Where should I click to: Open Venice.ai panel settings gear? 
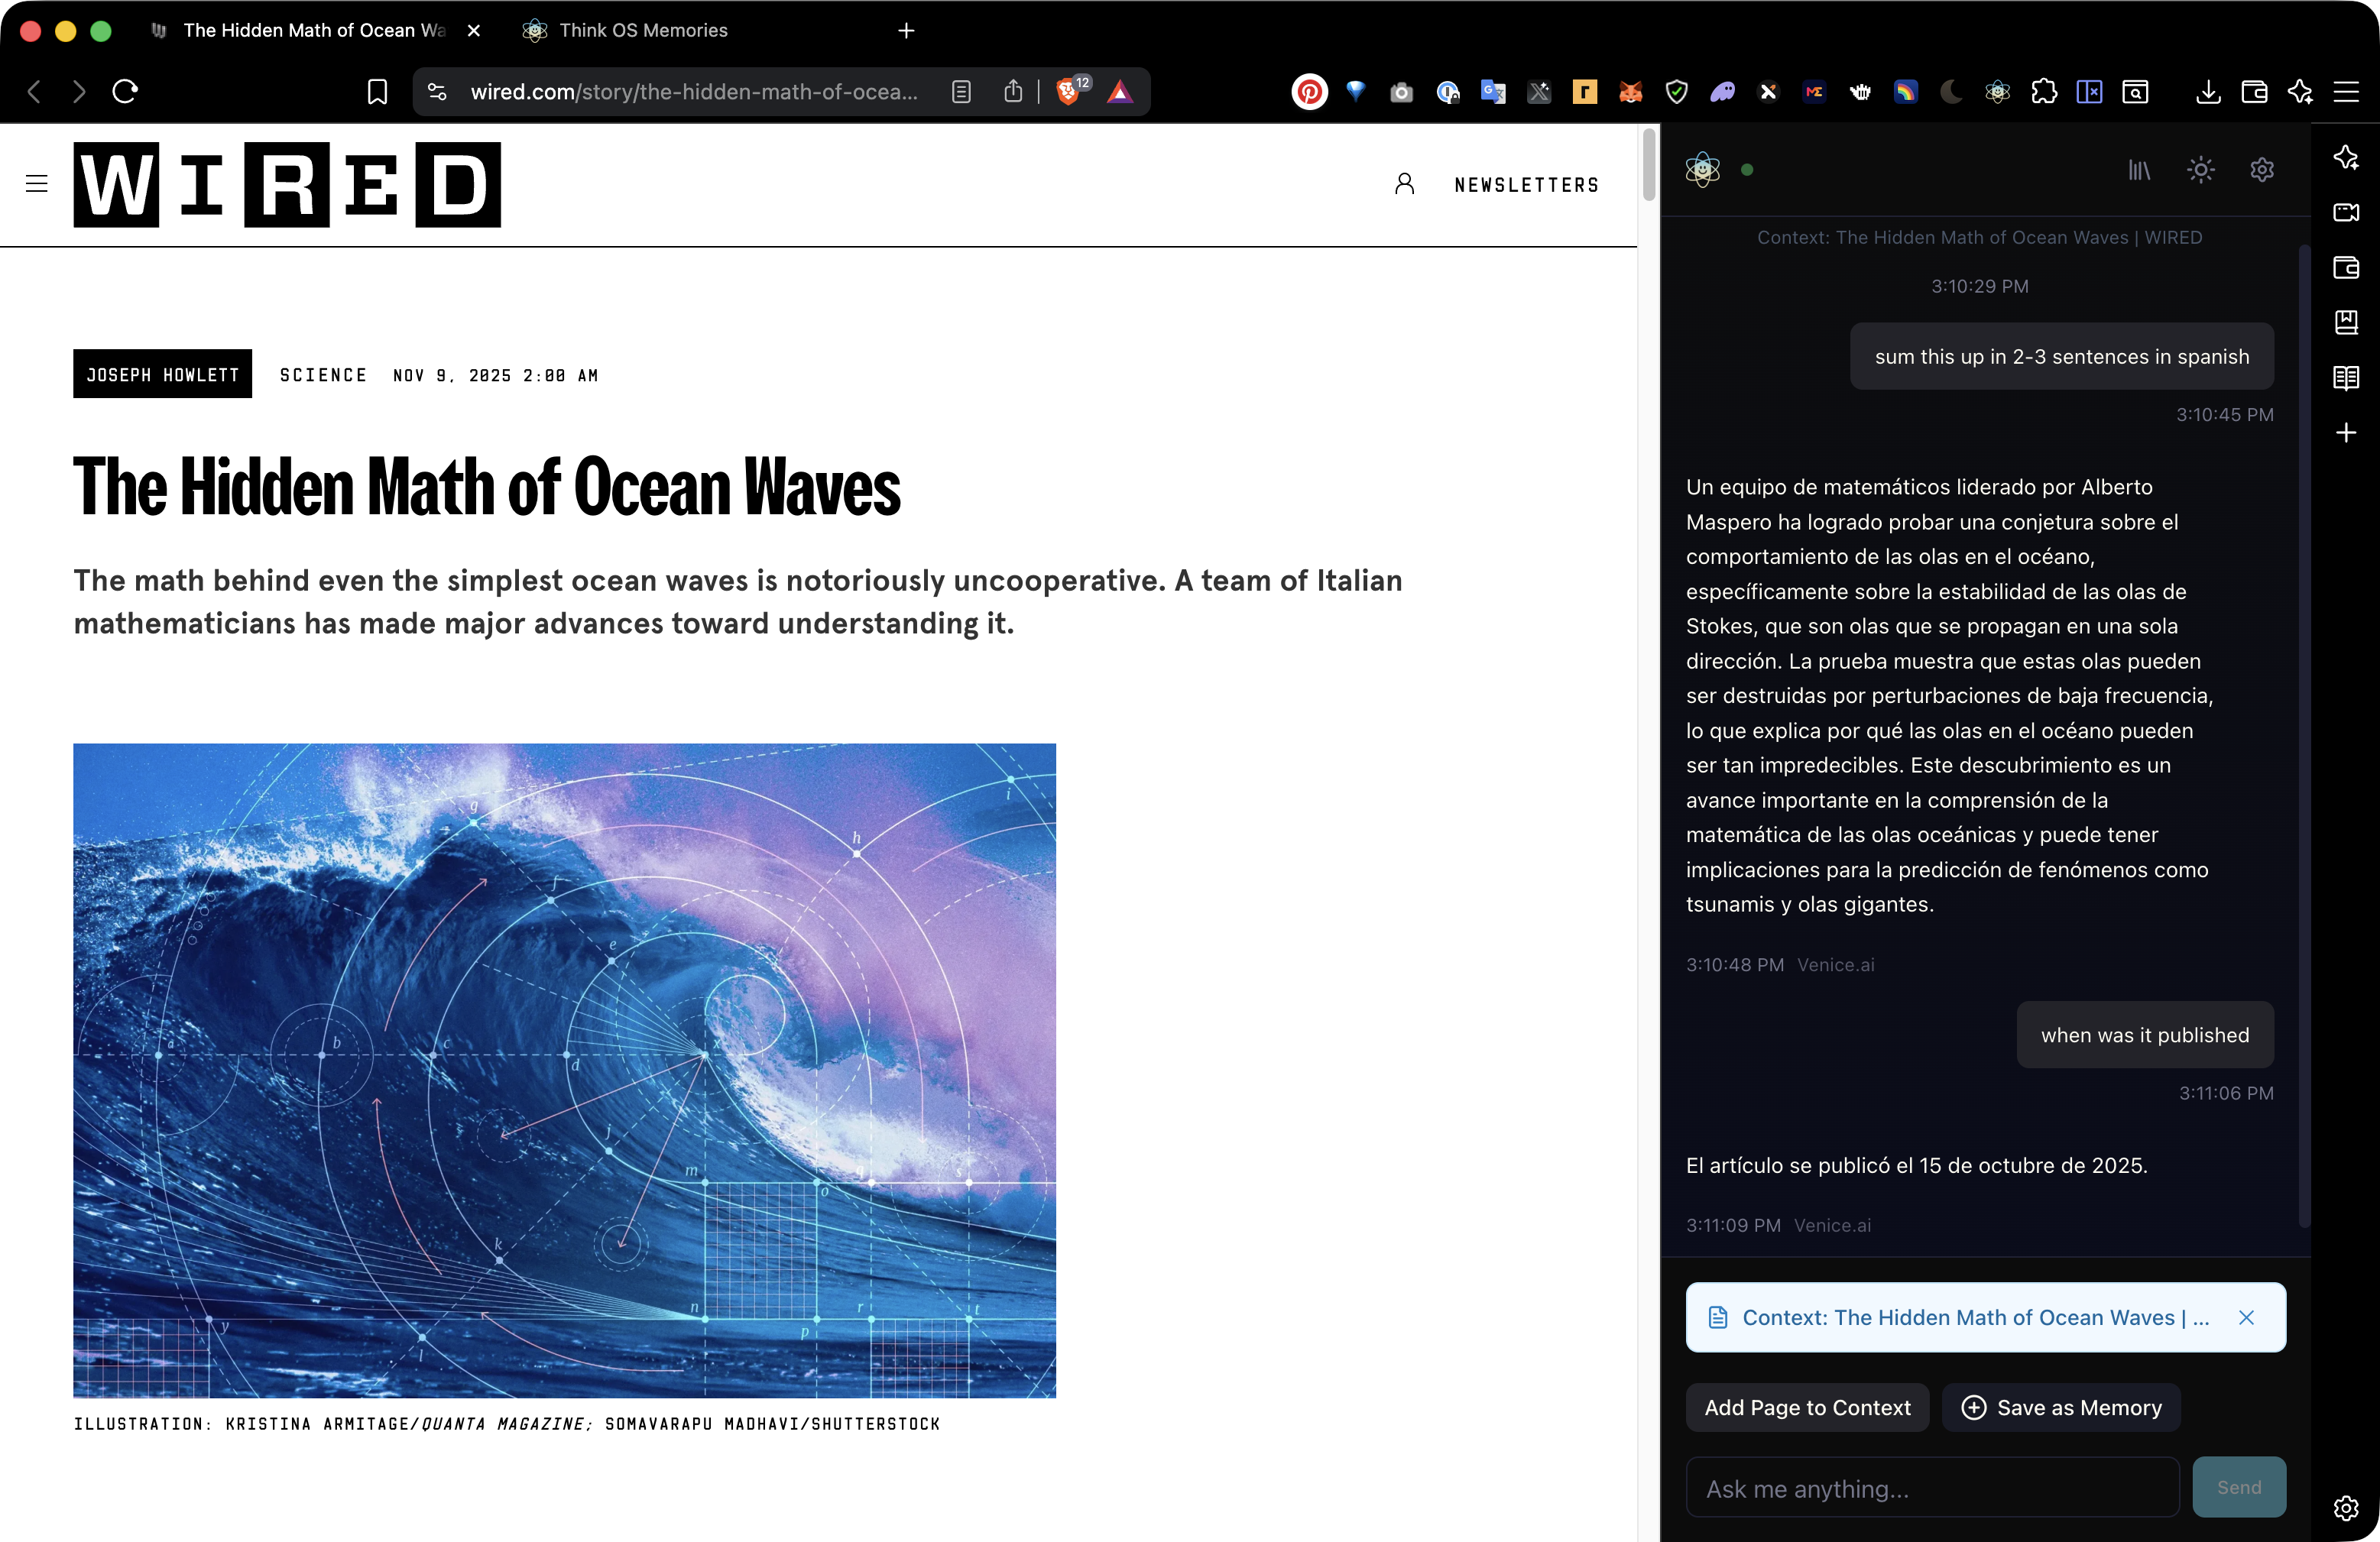(x=2262, y=170)
